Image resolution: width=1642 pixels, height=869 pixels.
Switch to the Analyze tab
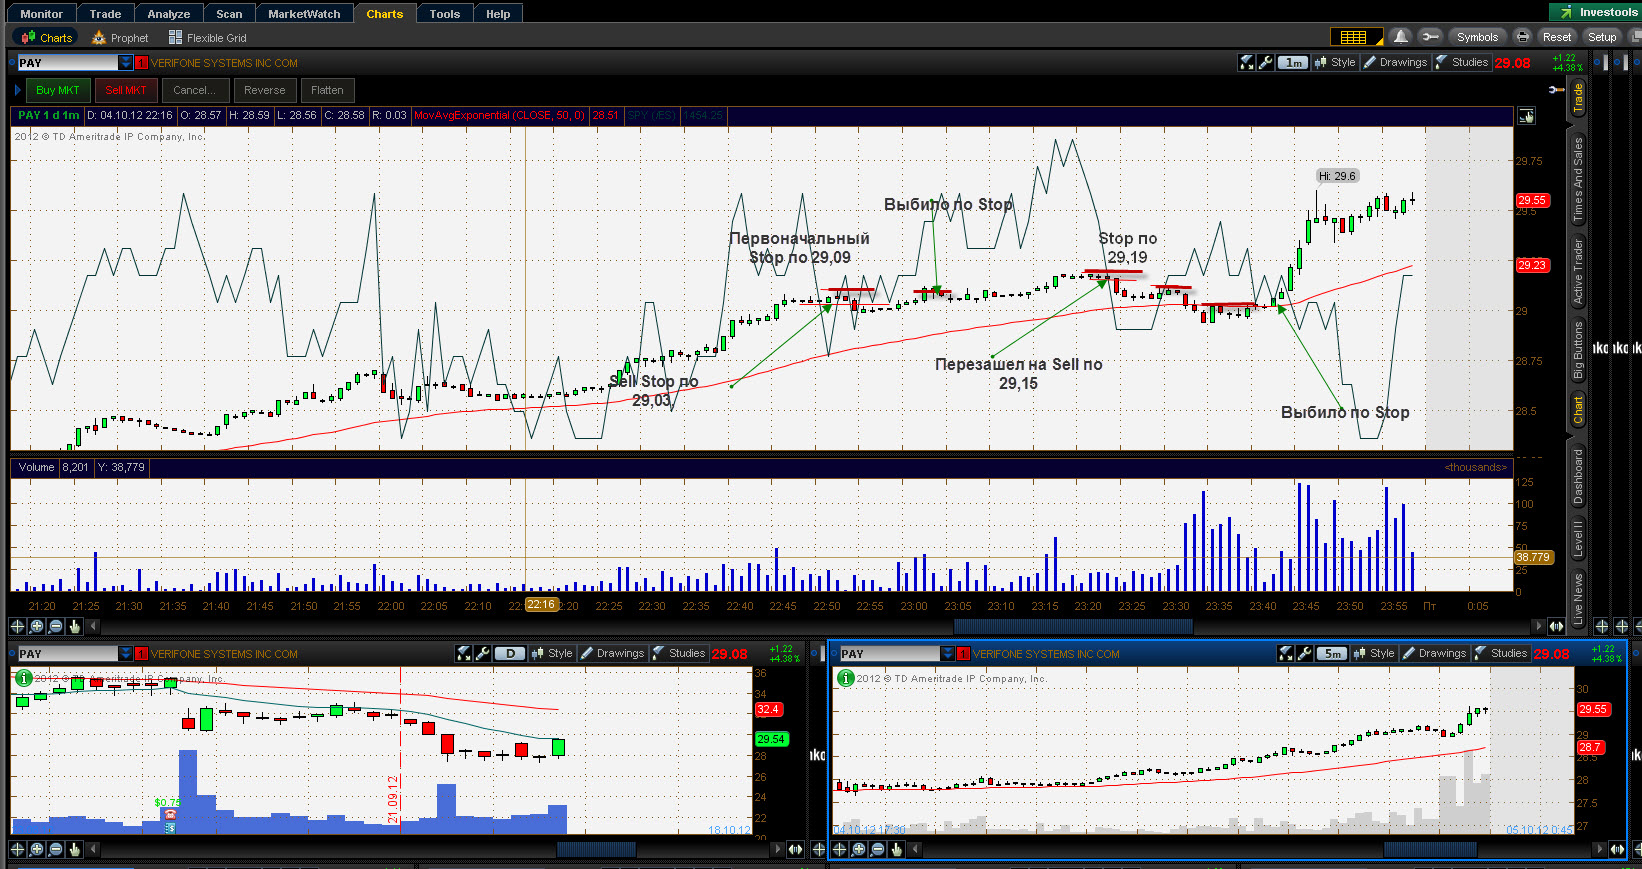click(x=168, y=13)
